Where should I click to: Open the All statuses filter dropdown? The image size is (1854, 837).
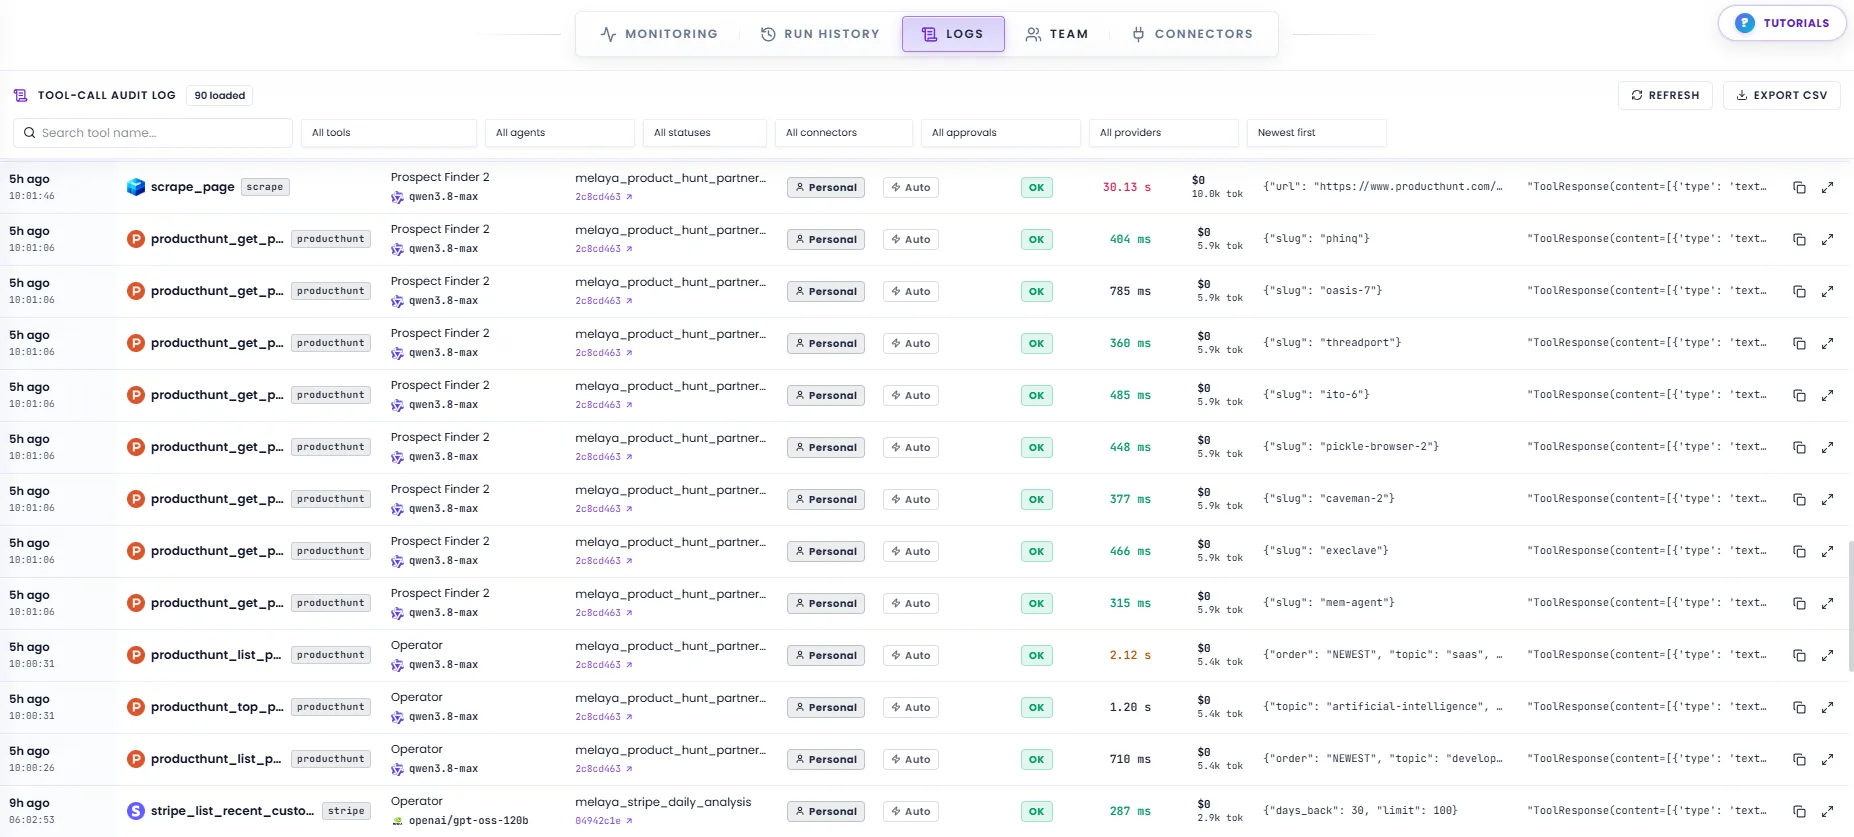705,132
